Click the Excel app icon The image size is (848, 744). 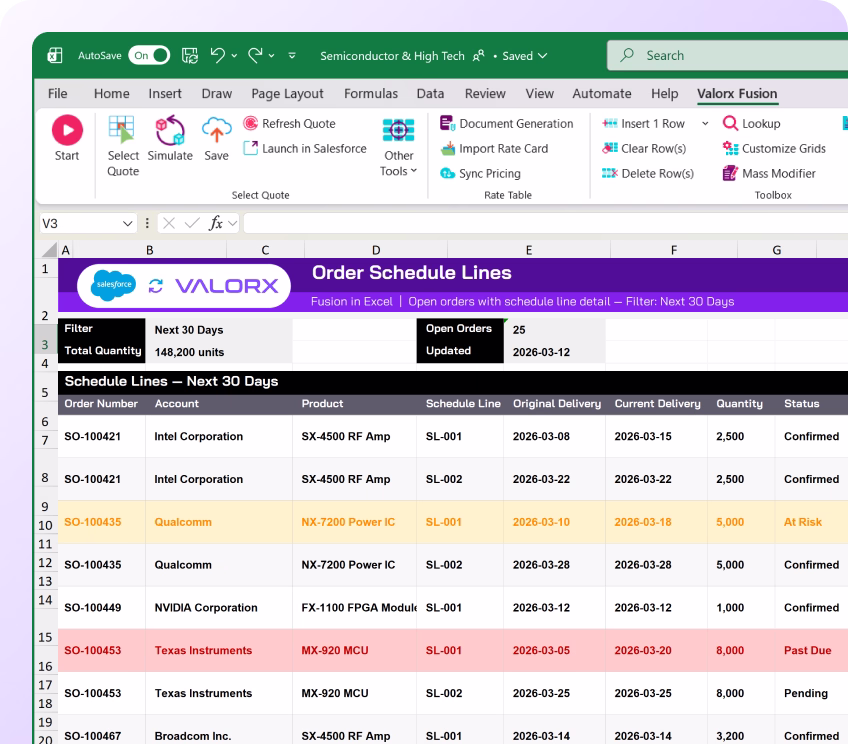[x=55, y=55]
